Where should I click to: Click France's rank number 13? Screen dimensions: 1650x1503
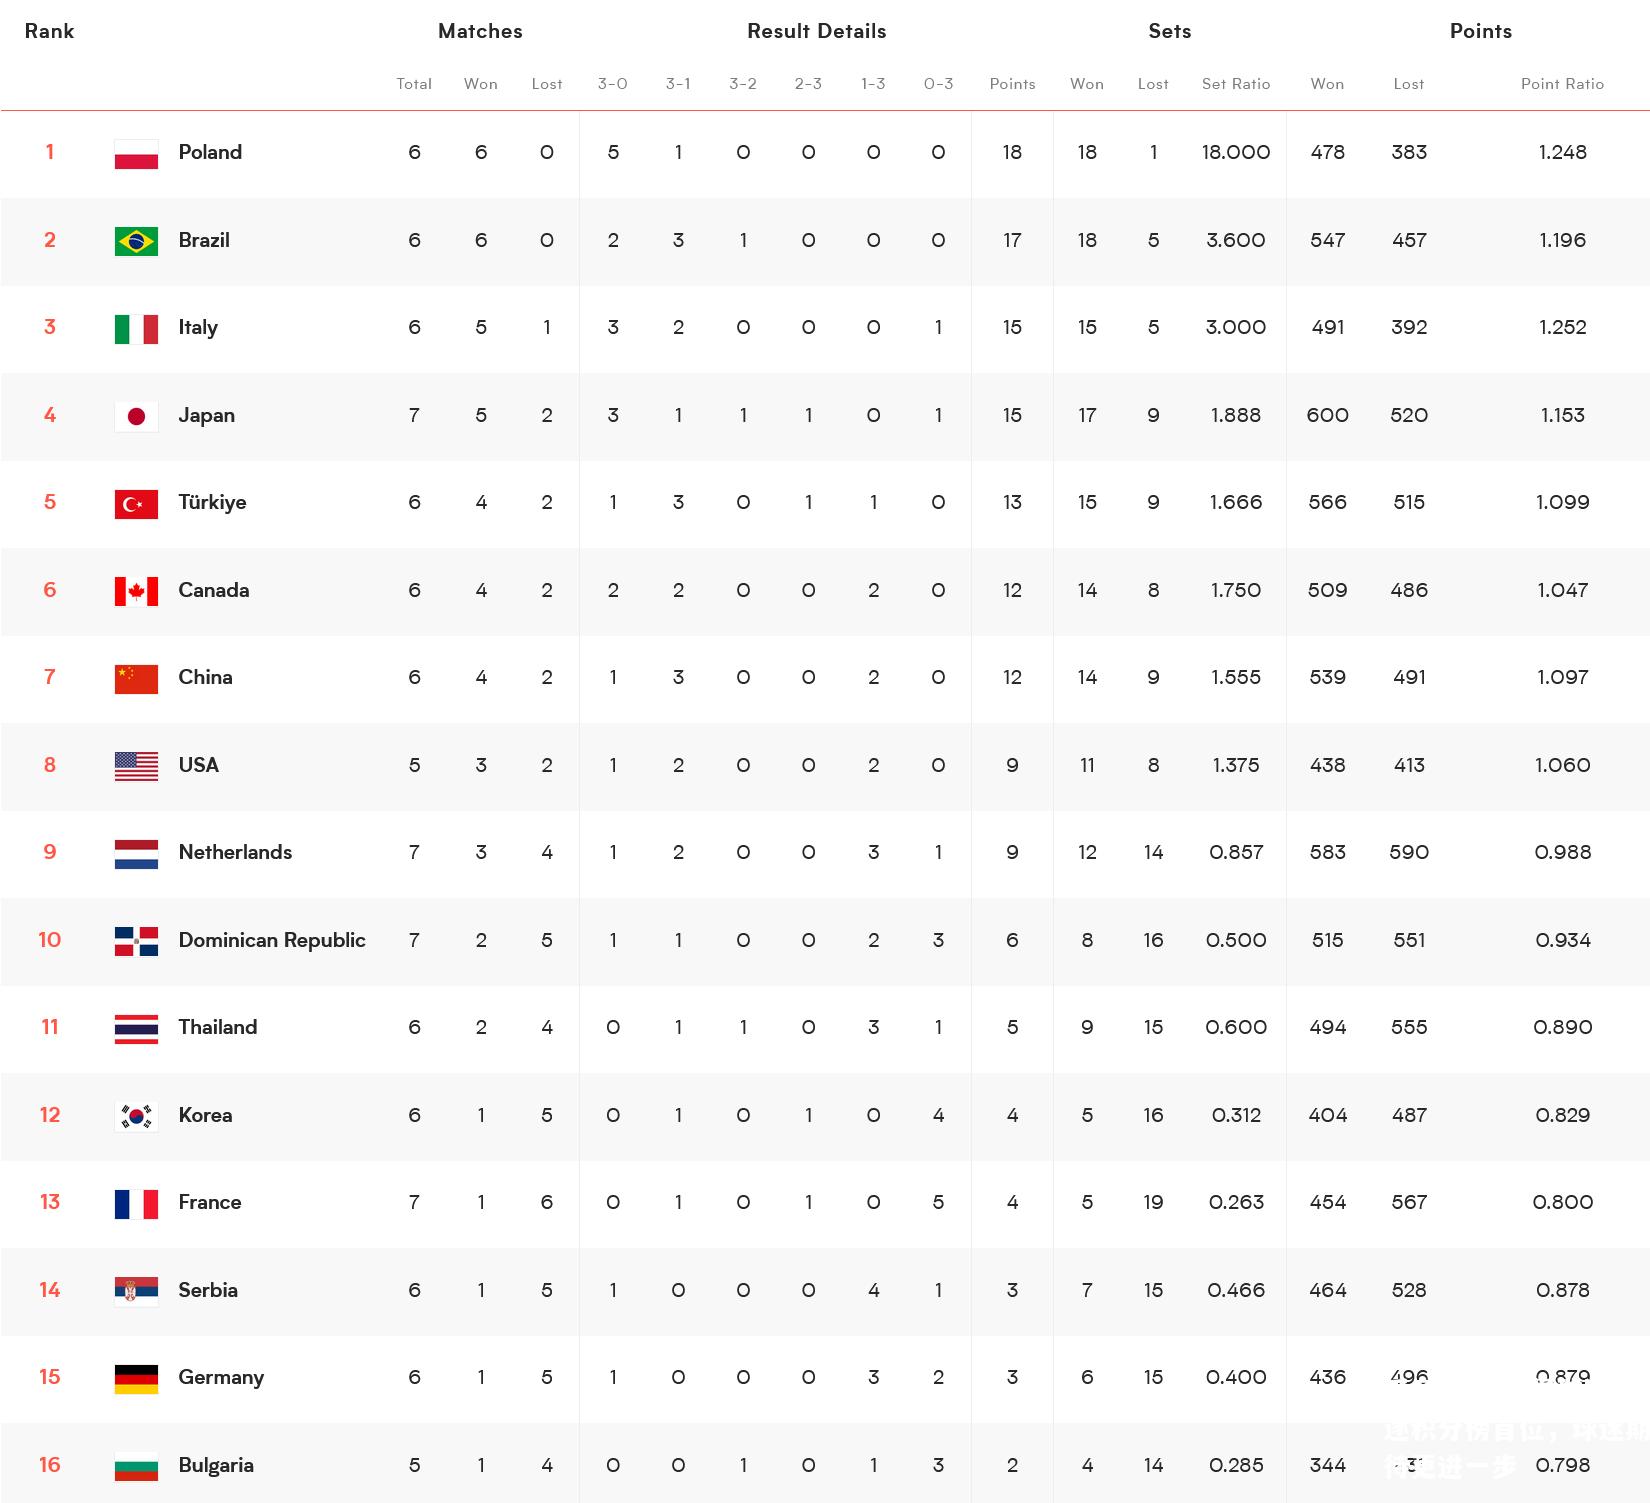point(50,1202)
